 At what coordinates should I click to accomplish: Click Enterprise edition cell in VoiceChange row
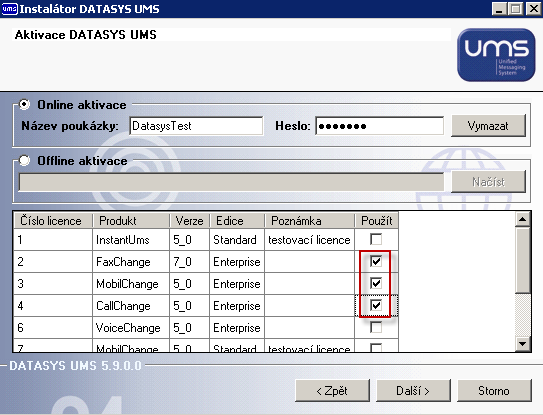(237, 328)
